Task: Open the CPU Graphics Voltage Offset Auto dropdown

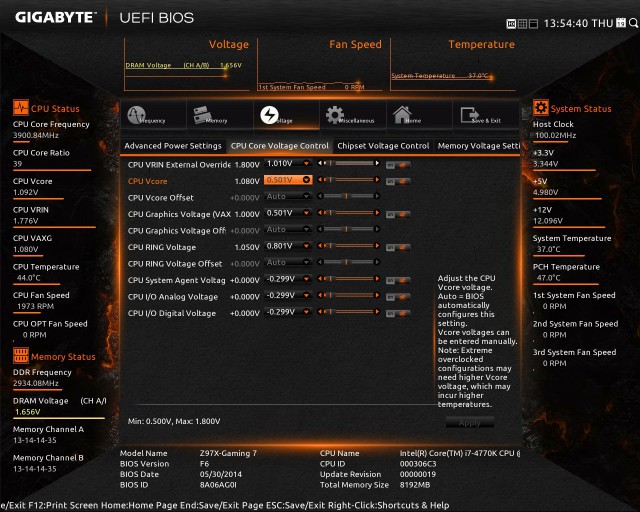Action: coord(288,229)
